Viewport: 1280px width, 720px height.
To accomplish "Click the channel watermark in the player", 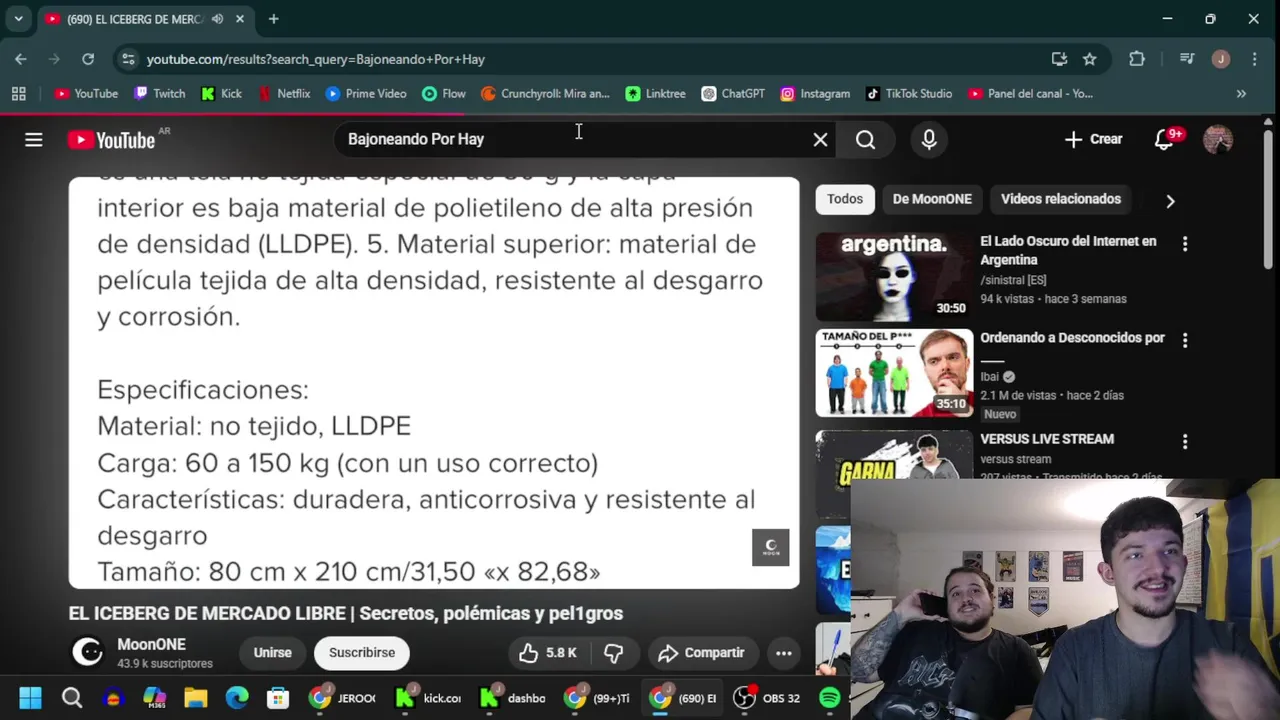I will coord(770,547).
